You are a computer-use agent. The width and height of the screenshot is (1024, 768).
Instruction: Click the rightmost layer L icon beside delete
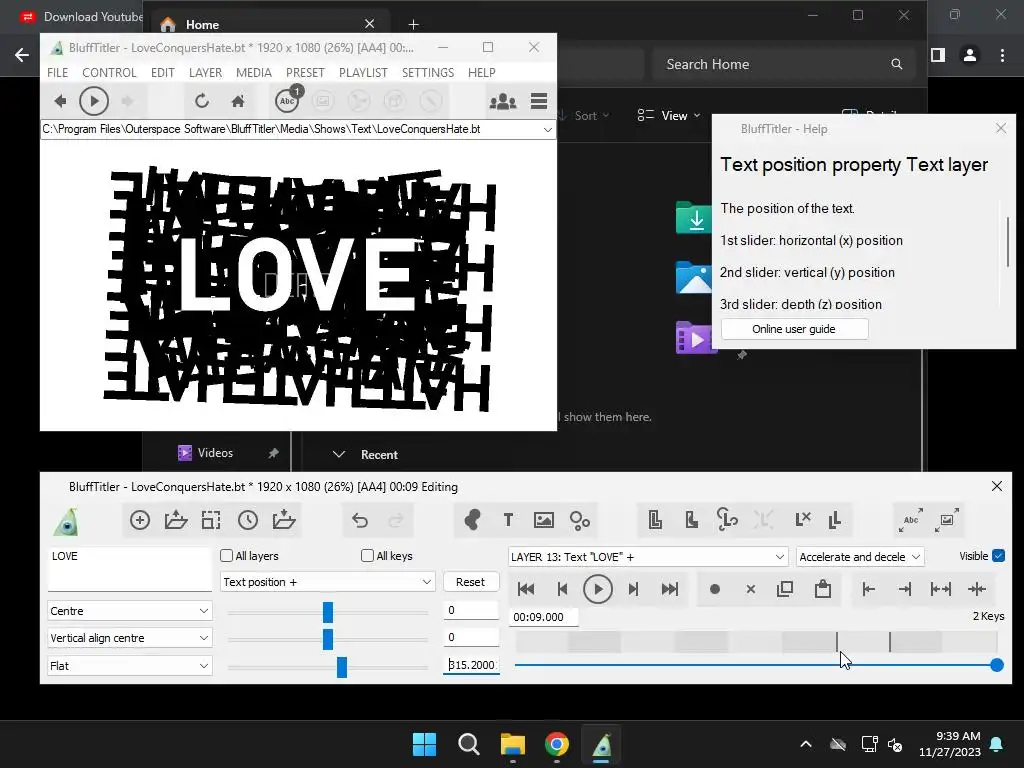[835, 520]
